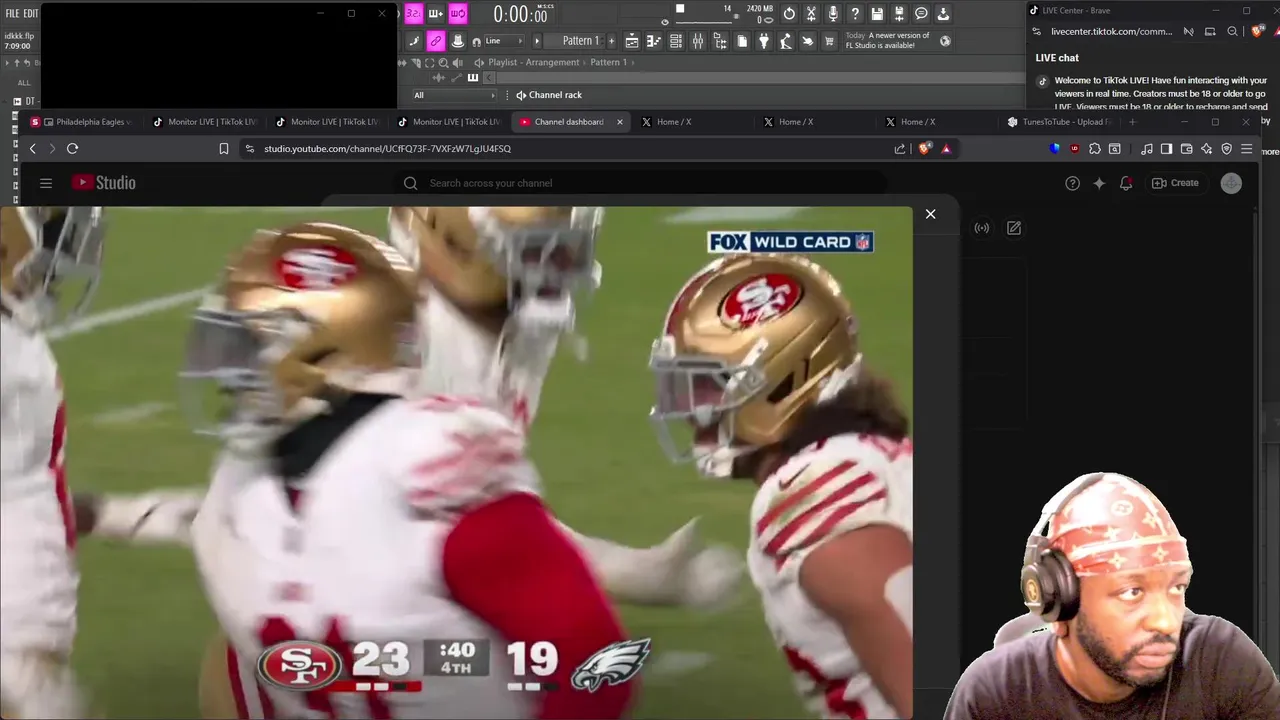Viewport: 1280px width, 720px height.
Task: Toggle loop recording icon in FL Studio
Action: click(x=458, y=14)
